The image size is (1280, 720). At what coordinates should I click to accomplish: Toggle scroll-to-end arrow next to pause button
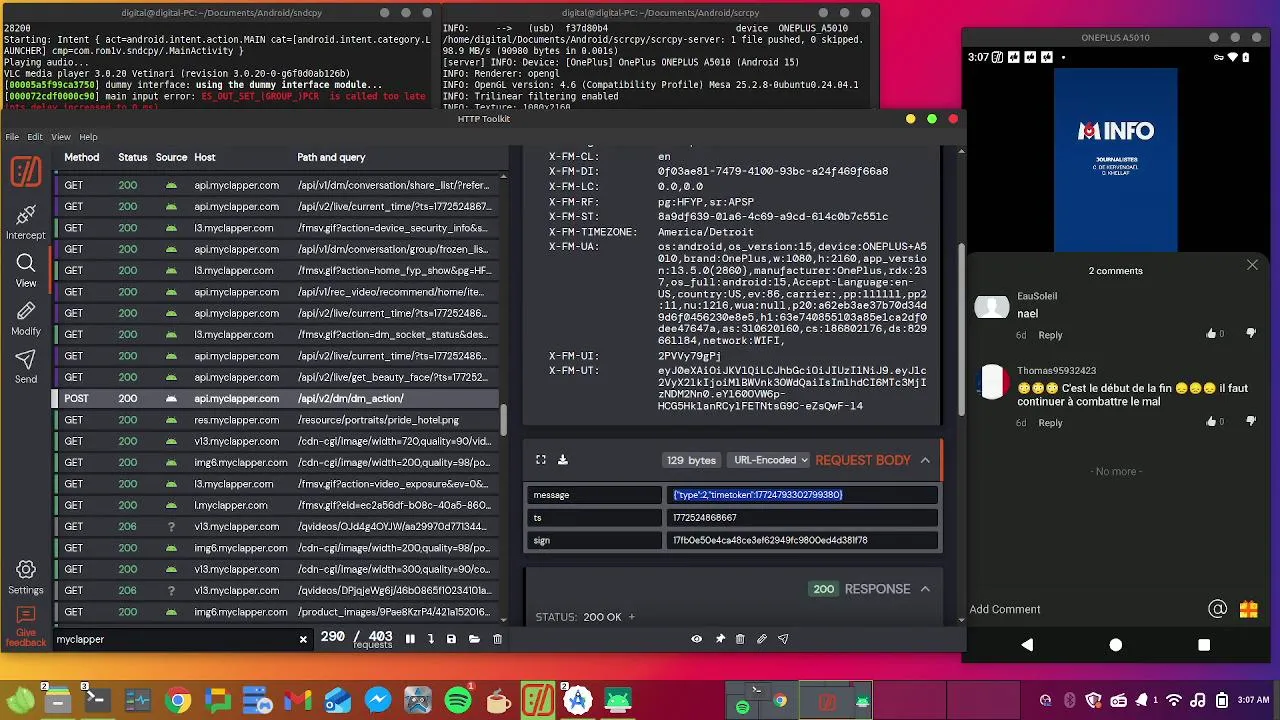431,639
